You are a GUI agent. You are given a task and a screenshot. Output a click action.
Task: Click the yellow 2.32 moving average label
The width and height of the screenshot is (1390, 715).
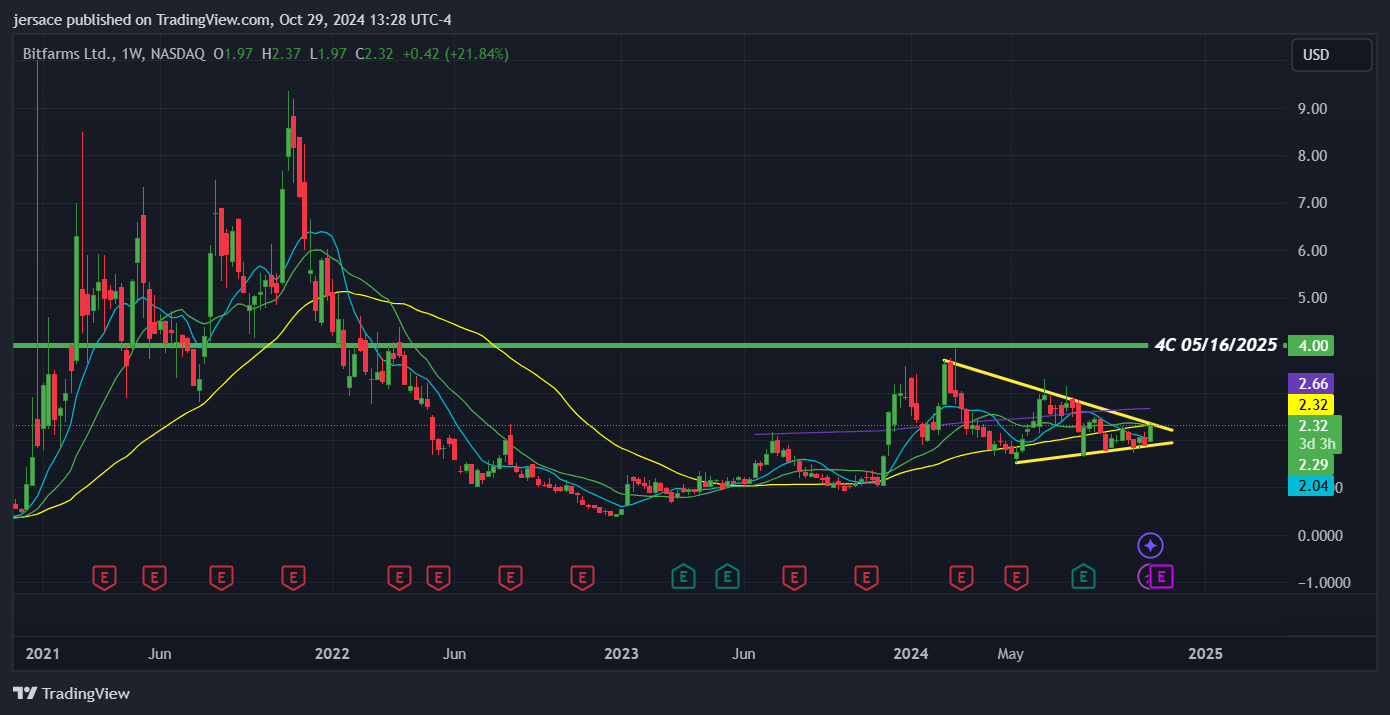1313,405
